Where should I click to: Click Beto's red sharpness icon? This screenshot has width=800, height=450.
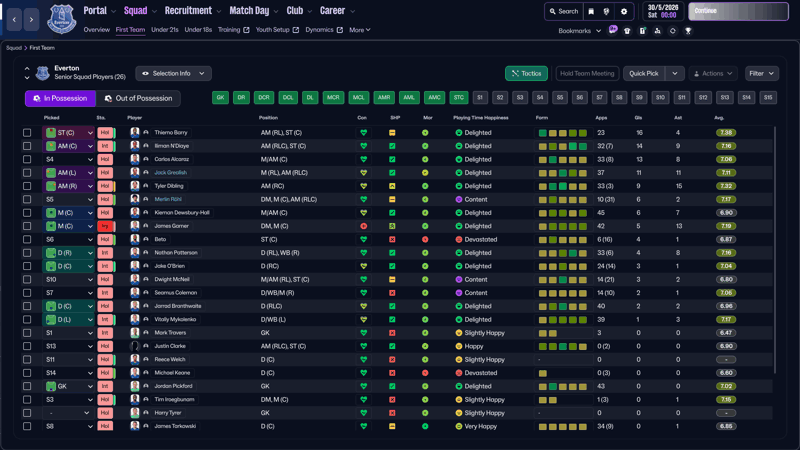point(392,239)
